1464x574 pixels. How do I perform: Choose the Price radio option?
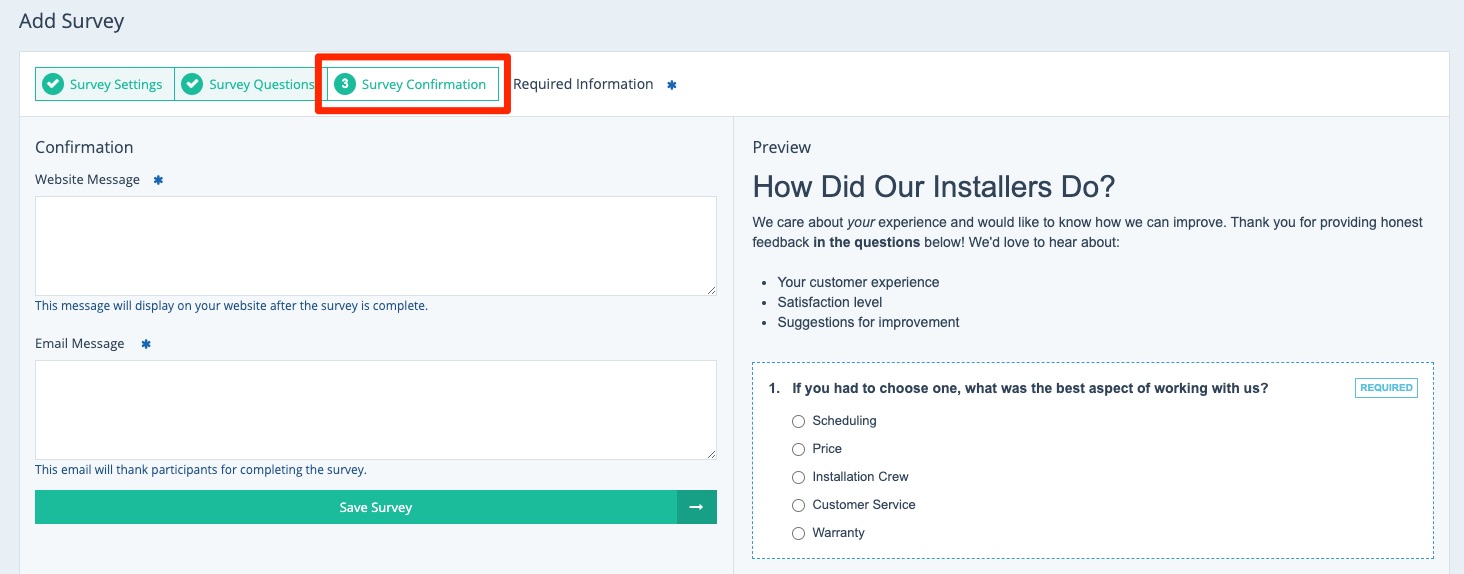pyautogui.click(x=798, y=450)
